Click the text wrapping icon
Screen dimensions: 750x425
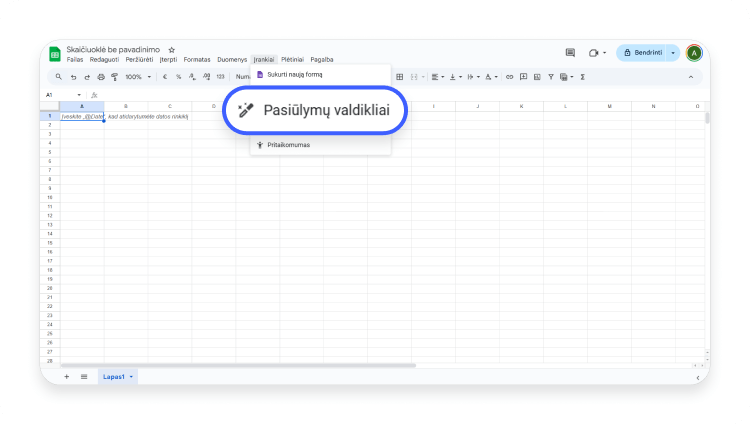coord(470,77)
